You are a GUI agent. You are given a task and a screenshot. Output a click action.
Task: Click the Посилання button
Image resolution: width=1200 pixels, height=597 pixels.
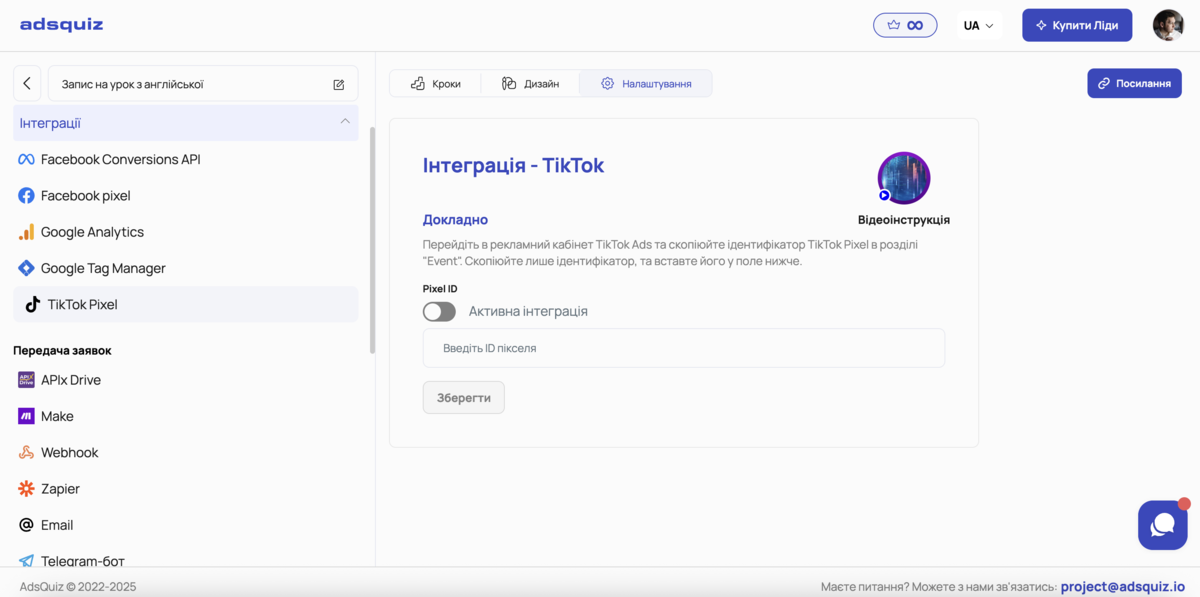coord(1134,83)
